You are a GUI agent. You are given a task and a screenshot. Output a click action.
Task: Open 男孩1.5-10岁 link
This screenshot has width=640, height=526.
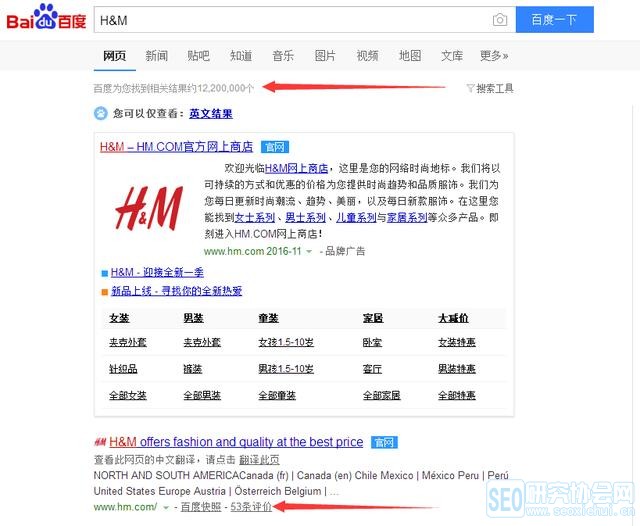286,369
